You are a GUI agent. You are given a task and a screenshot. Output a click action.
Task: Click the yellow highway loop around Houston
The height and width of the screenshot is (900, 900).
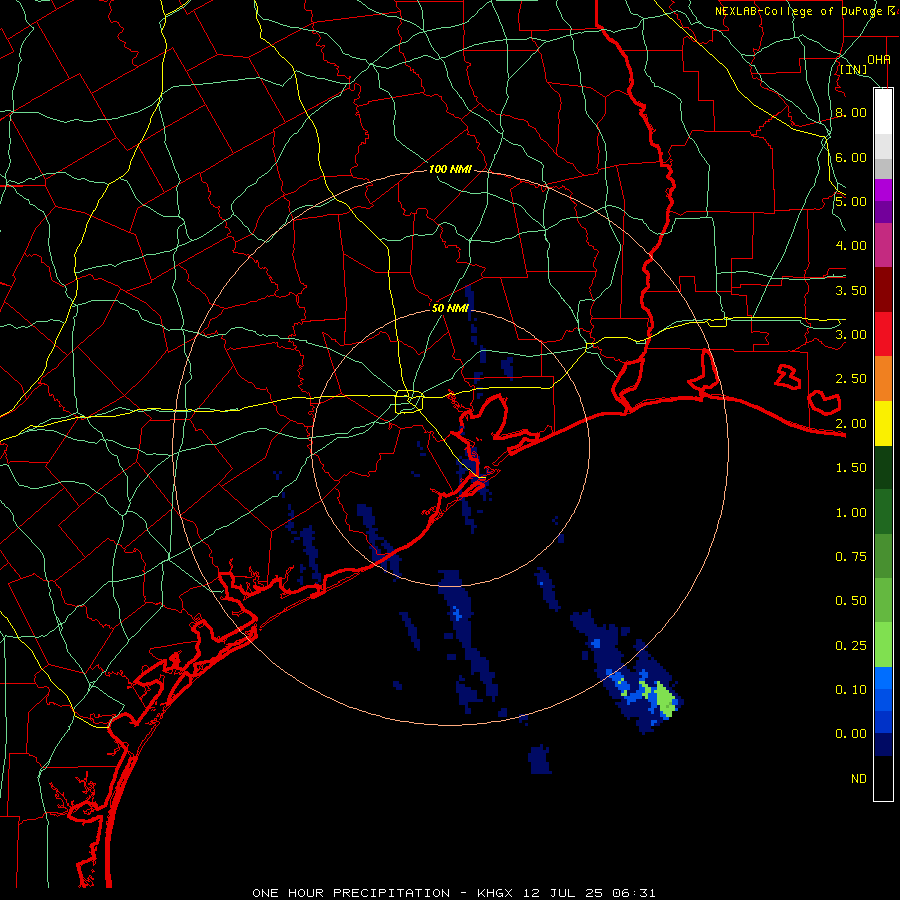pyautogui.click(x=409, y=401)
